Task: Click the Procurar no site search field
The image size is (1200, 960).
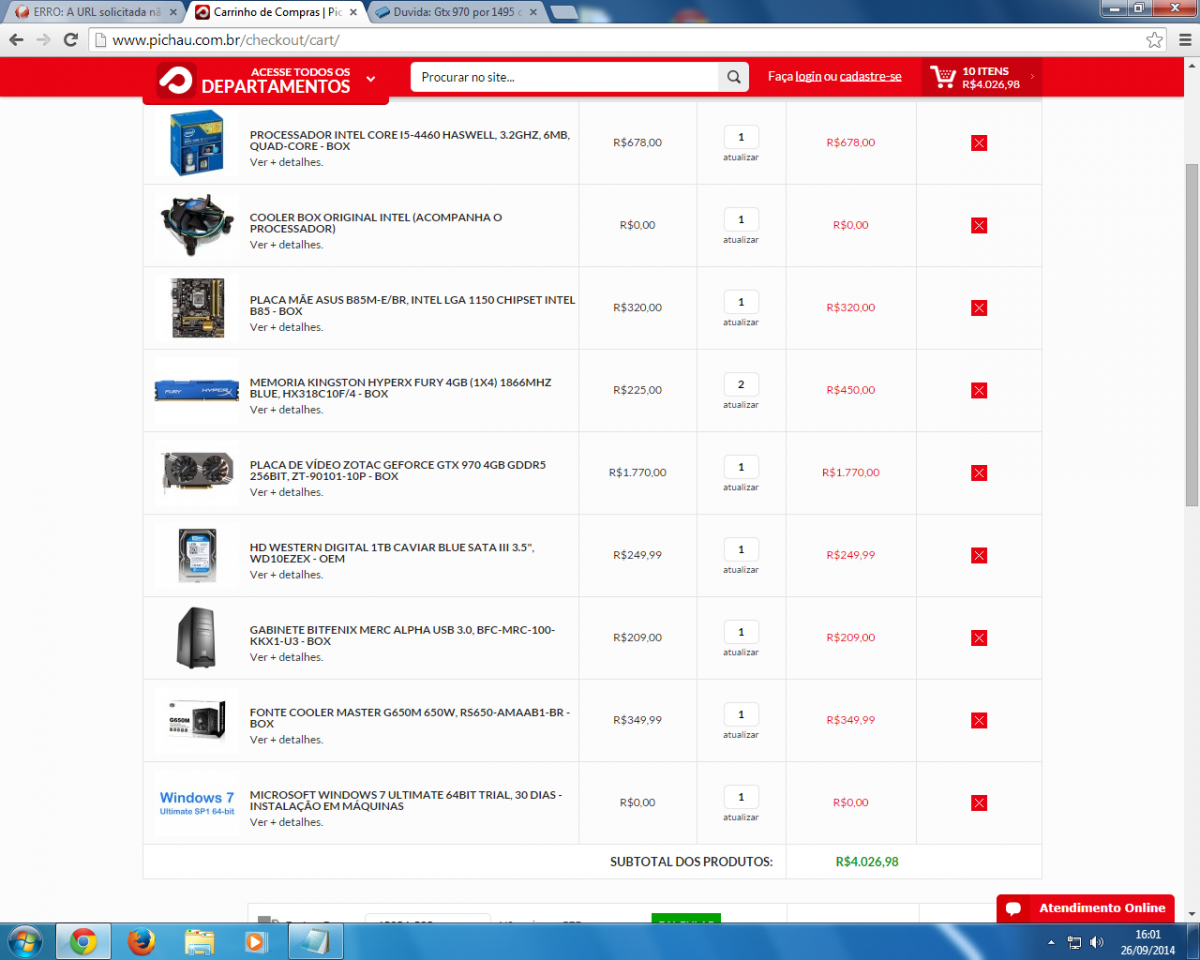Action: (565, 77)
